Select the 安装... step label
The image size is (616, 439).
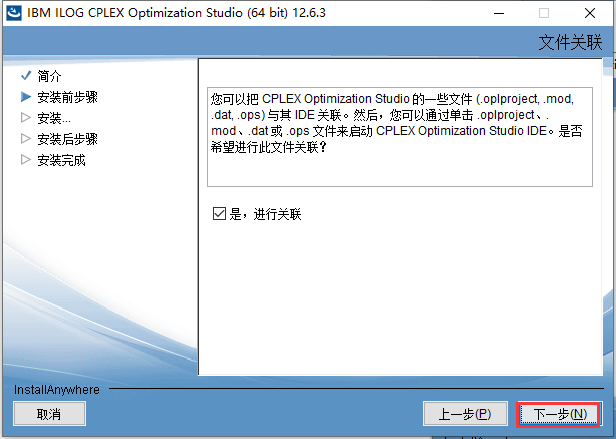click(x=54, y=118)
